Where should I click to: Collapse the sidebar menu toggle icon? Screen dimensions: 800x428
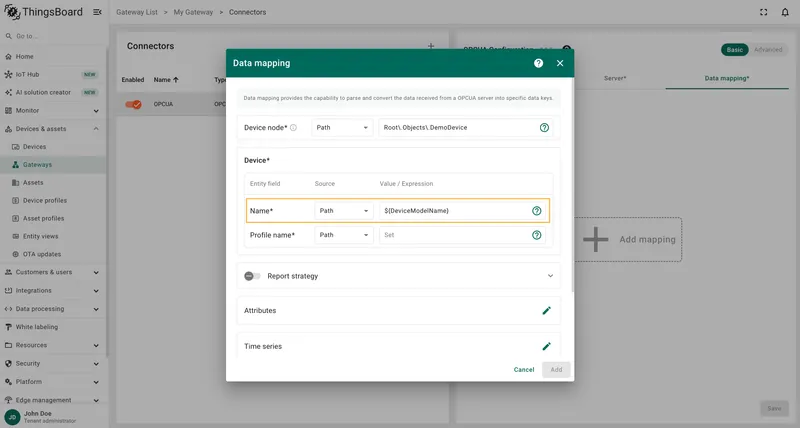[x=97, y=12]
